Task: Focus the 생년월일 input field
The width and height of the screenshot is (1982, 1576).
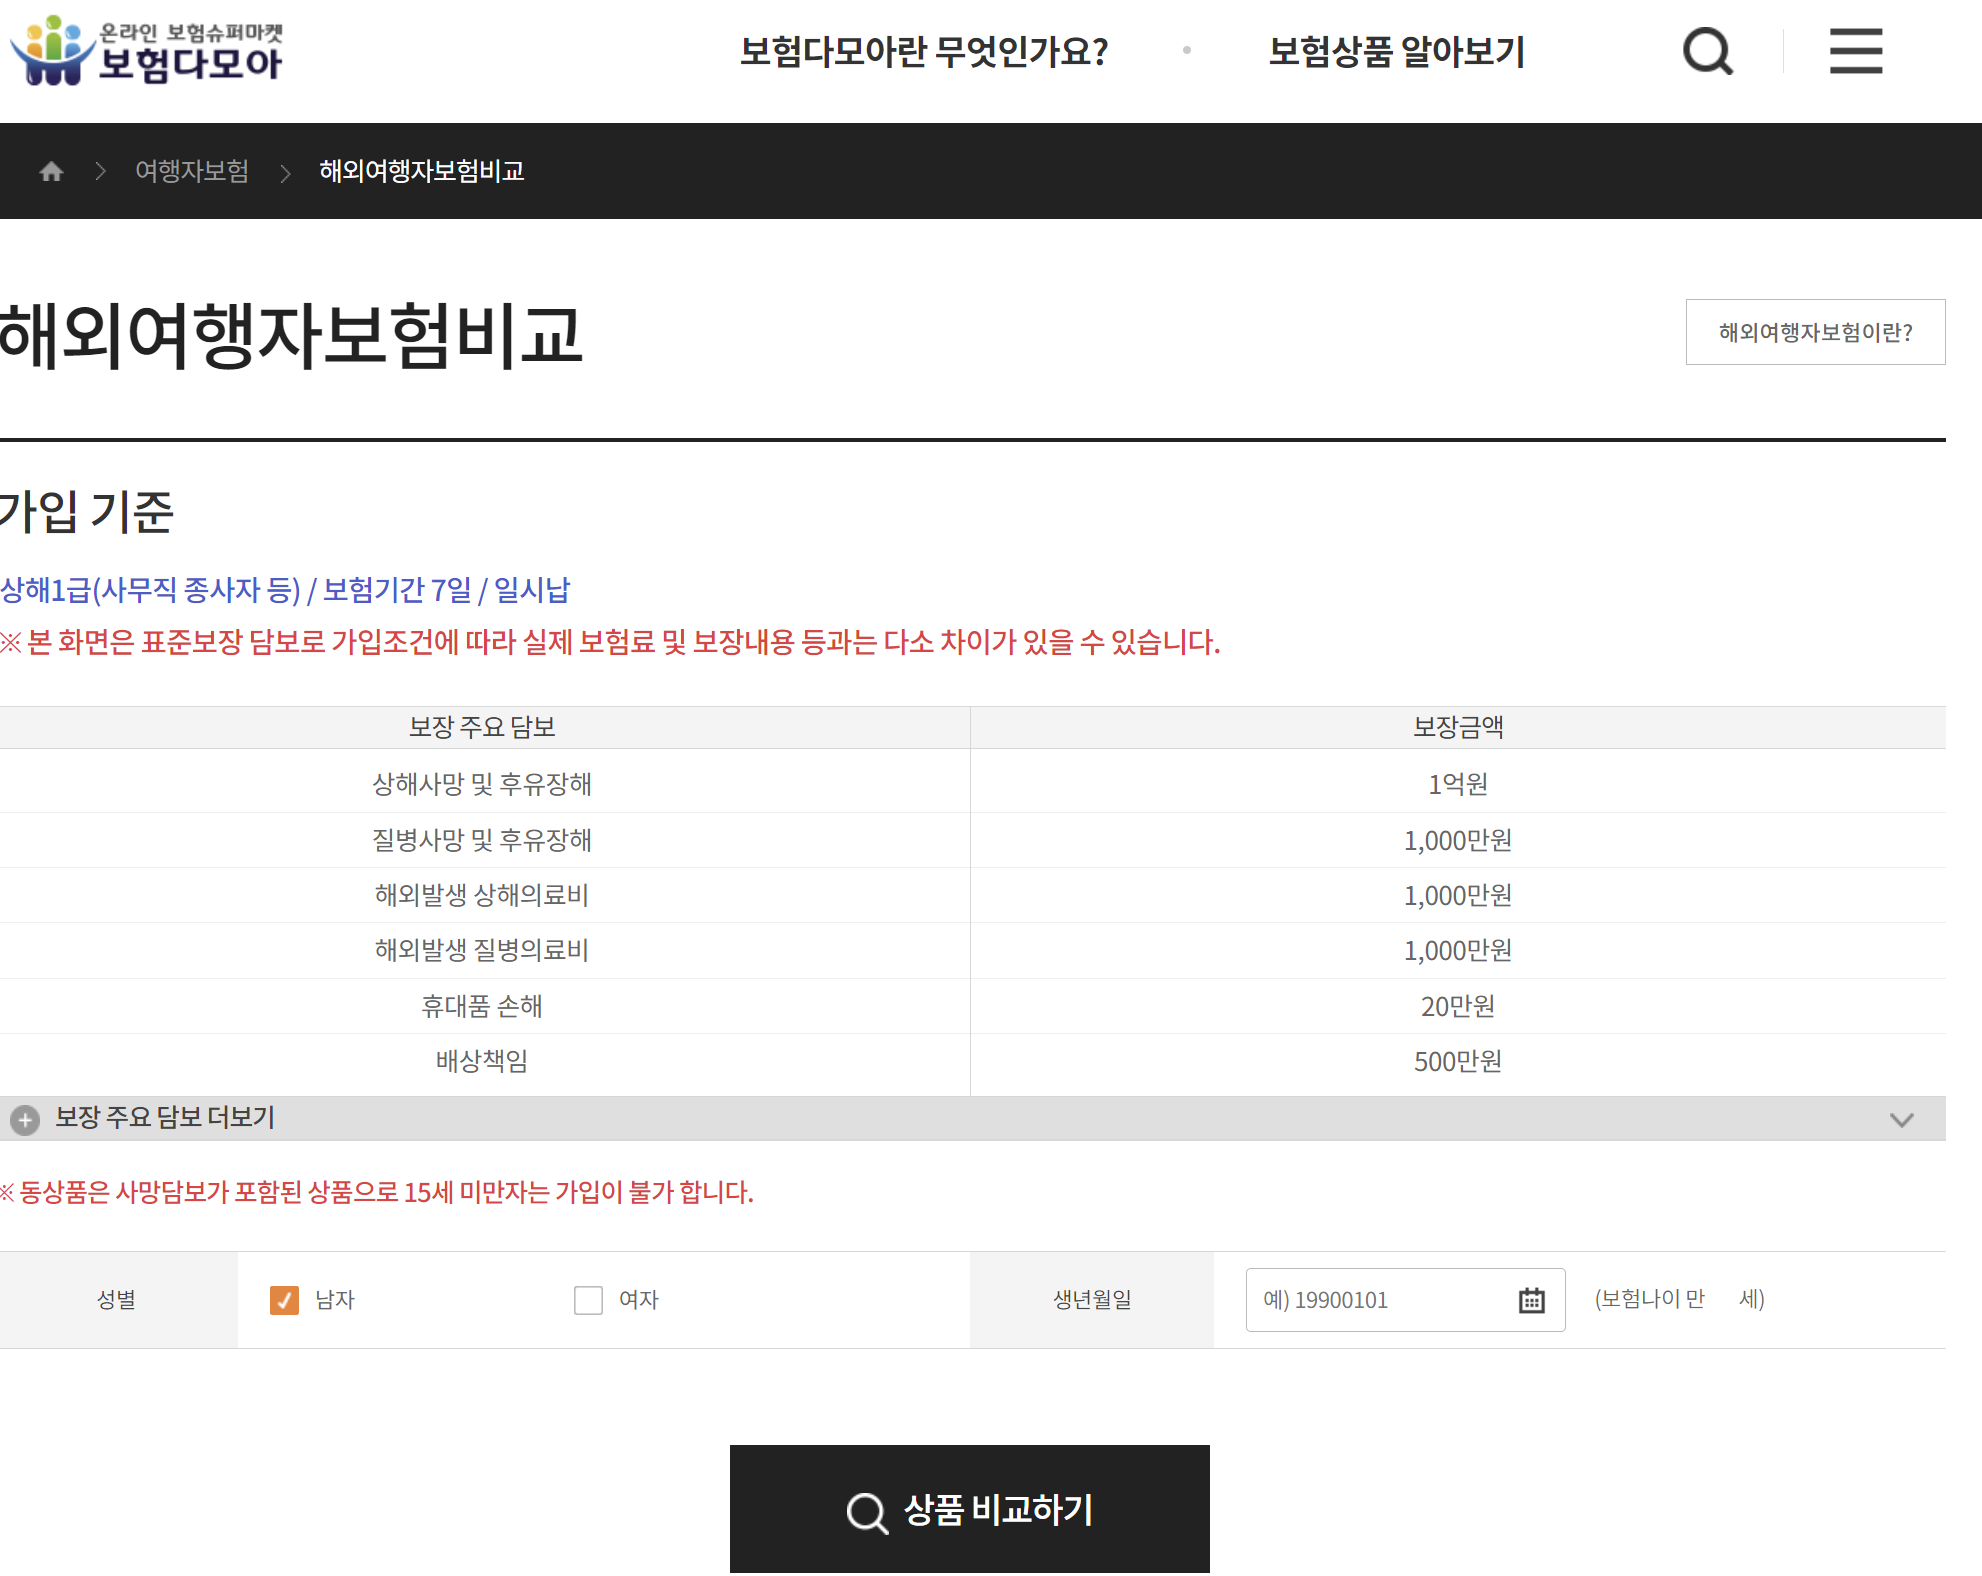Action: (1405, 1300)
